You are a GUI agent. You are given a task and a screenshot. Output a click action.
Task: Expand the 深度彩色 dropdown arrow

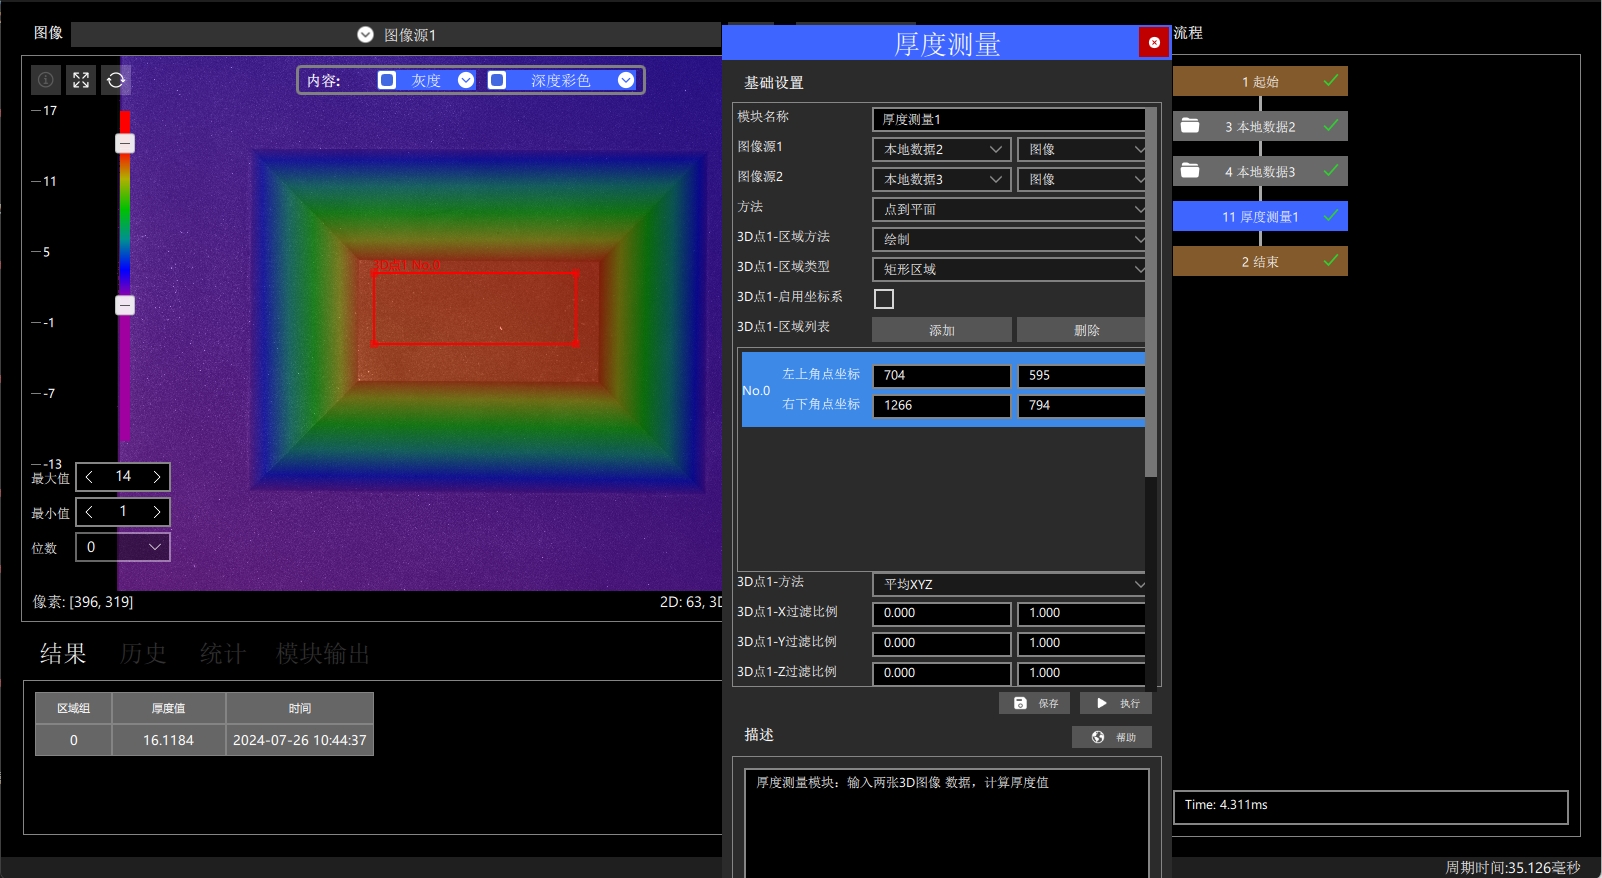click(626, 80)
